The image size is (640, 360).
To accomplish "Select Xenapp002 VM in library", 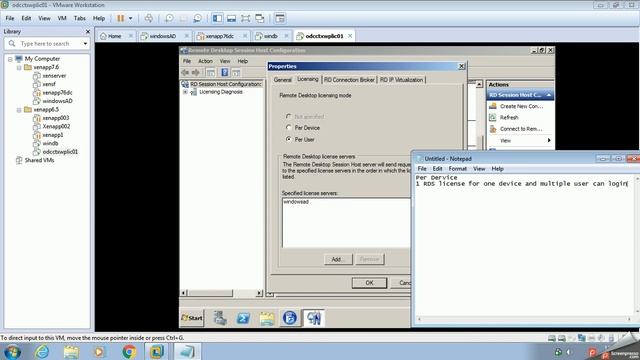I will click(x=56, y=127).
